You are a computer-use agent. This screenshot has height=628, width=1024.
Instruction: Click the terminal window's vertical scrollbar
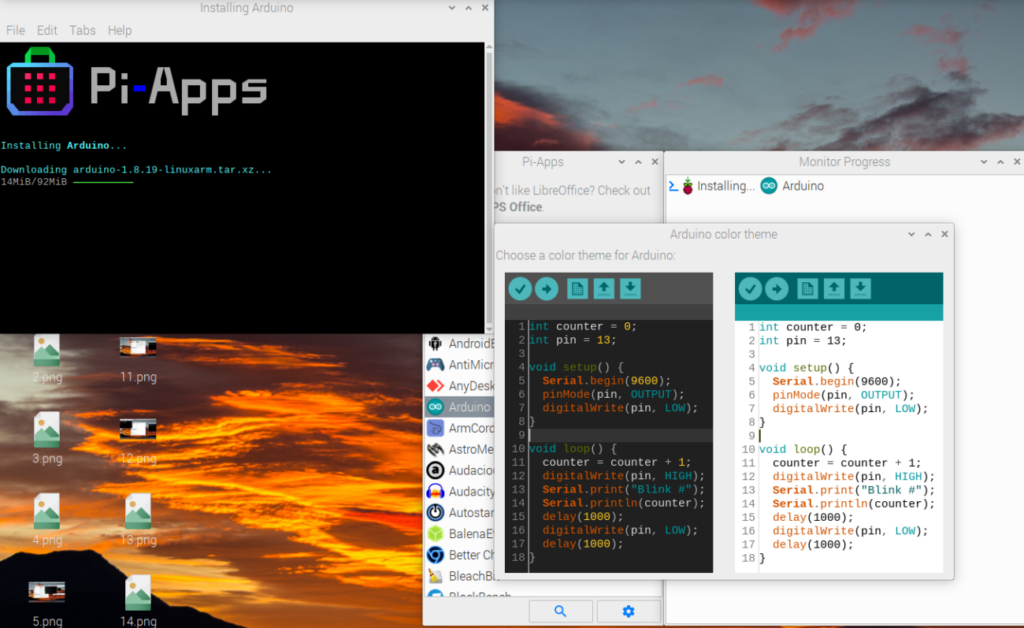(489, 180)
